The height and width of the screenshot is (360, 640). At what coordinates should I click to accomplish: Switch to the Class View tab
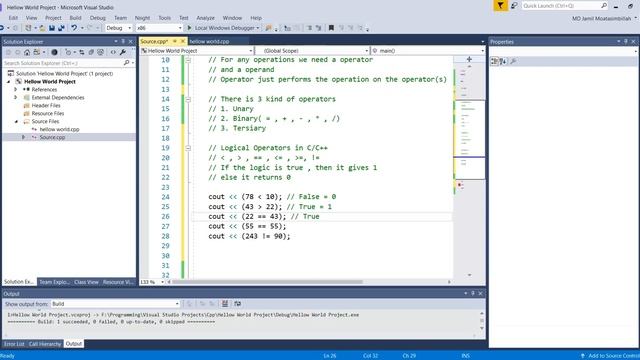tap(86, 282)
